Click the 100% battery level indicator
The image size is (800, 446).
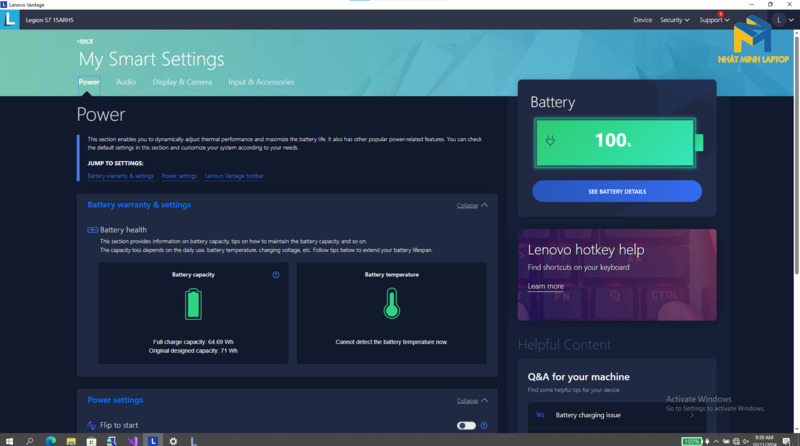pyautogui.click(x=615, y=143)
